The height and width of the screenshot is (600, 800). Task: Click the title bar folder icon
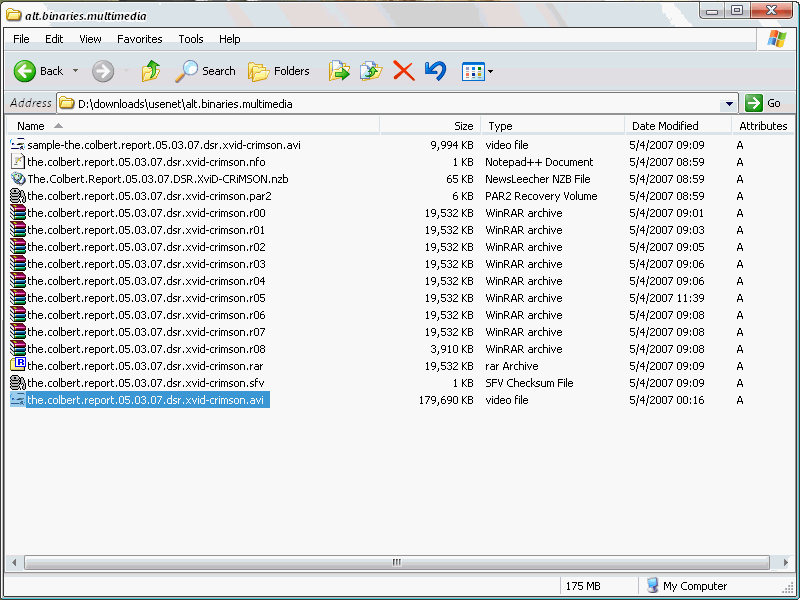(14, 15)
